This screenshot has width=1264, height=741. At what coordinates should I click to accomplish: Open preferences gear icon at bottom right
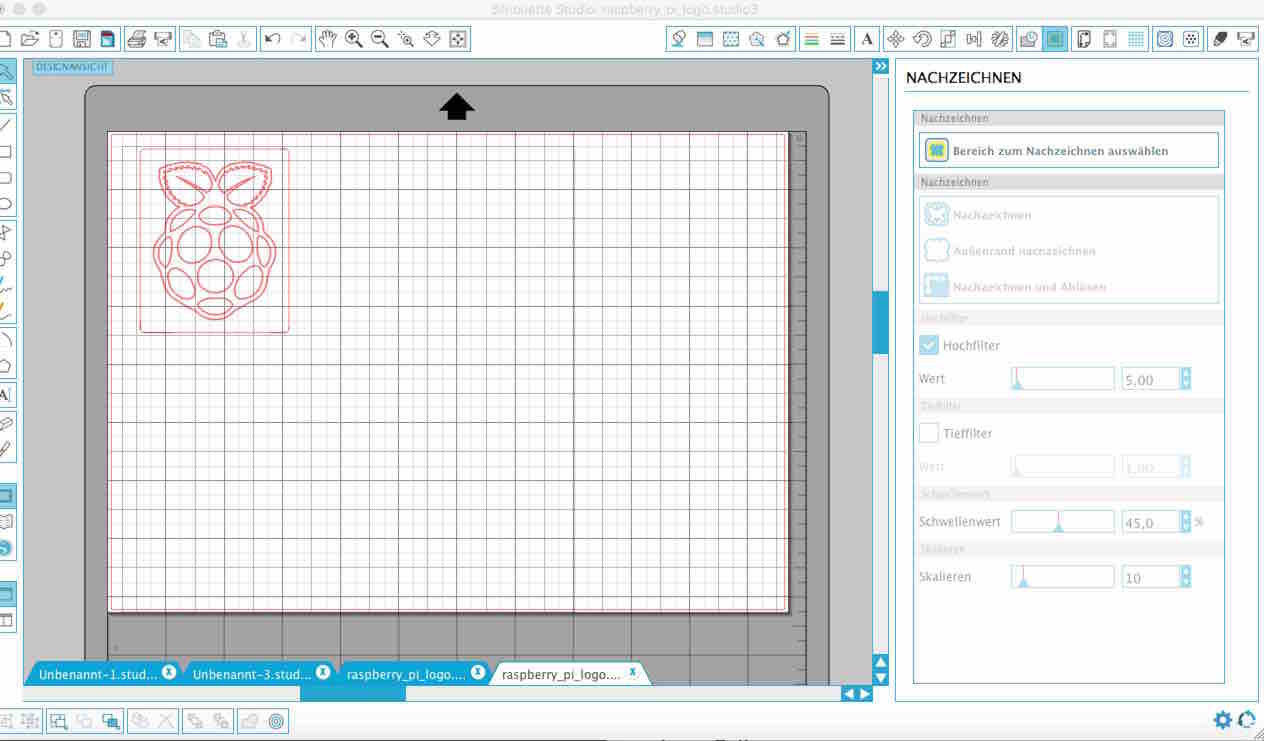(x=1222, y=720)
